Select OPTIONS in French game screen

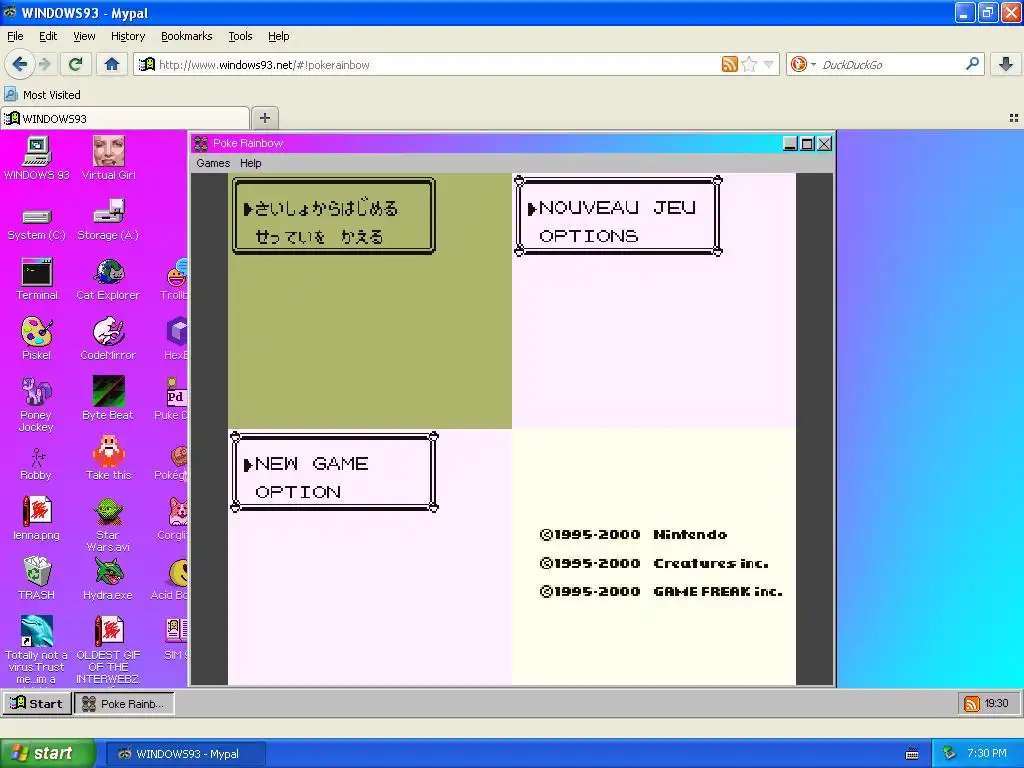tap(588, 236)
